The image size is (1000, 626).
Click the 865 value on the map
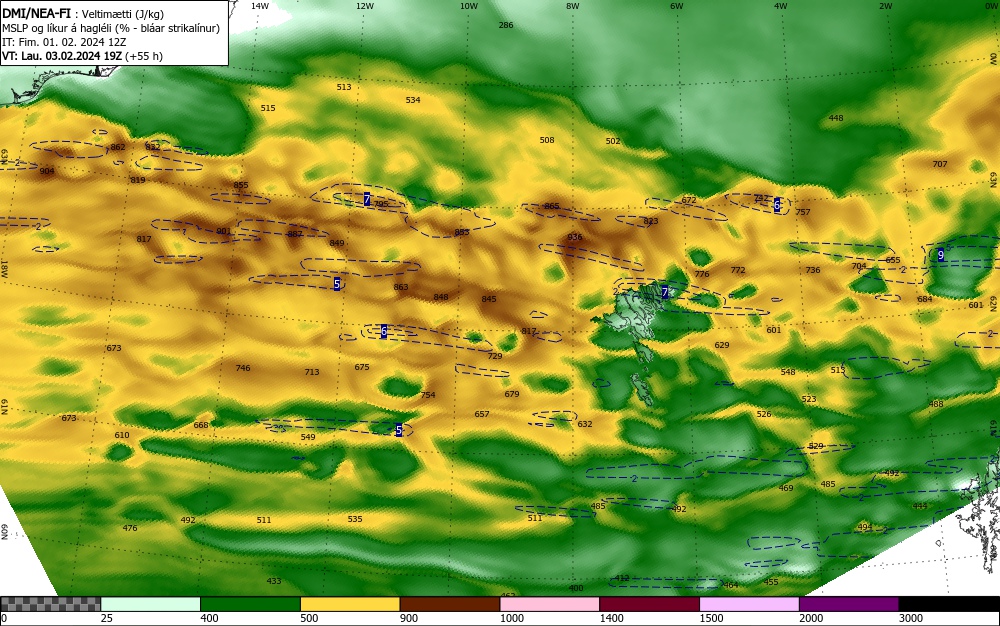552,207
